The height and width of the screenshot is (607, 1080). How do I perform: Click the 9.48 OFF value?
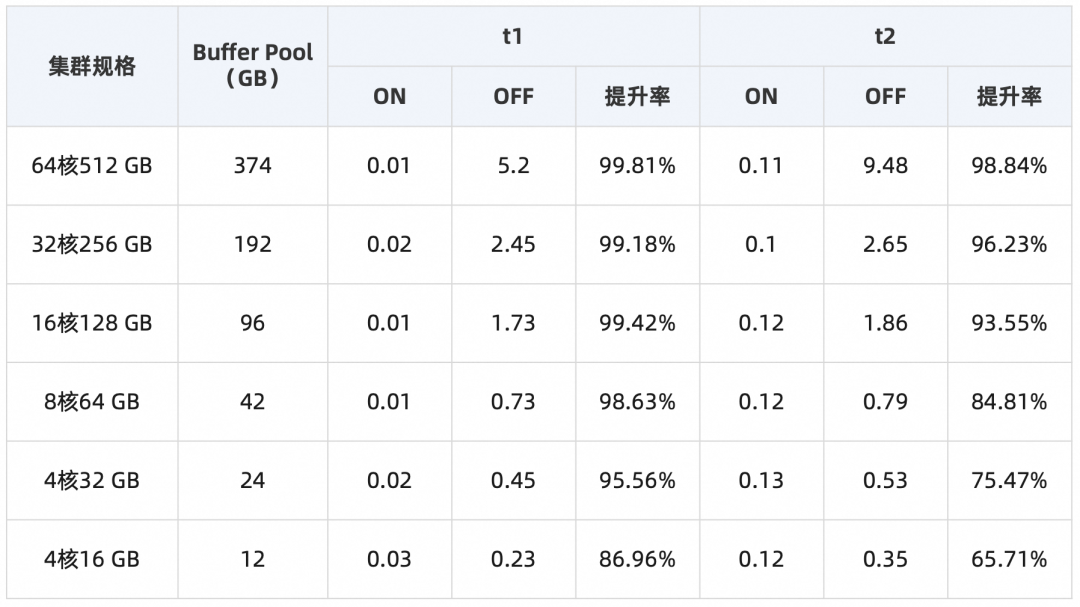pos(885,165)
